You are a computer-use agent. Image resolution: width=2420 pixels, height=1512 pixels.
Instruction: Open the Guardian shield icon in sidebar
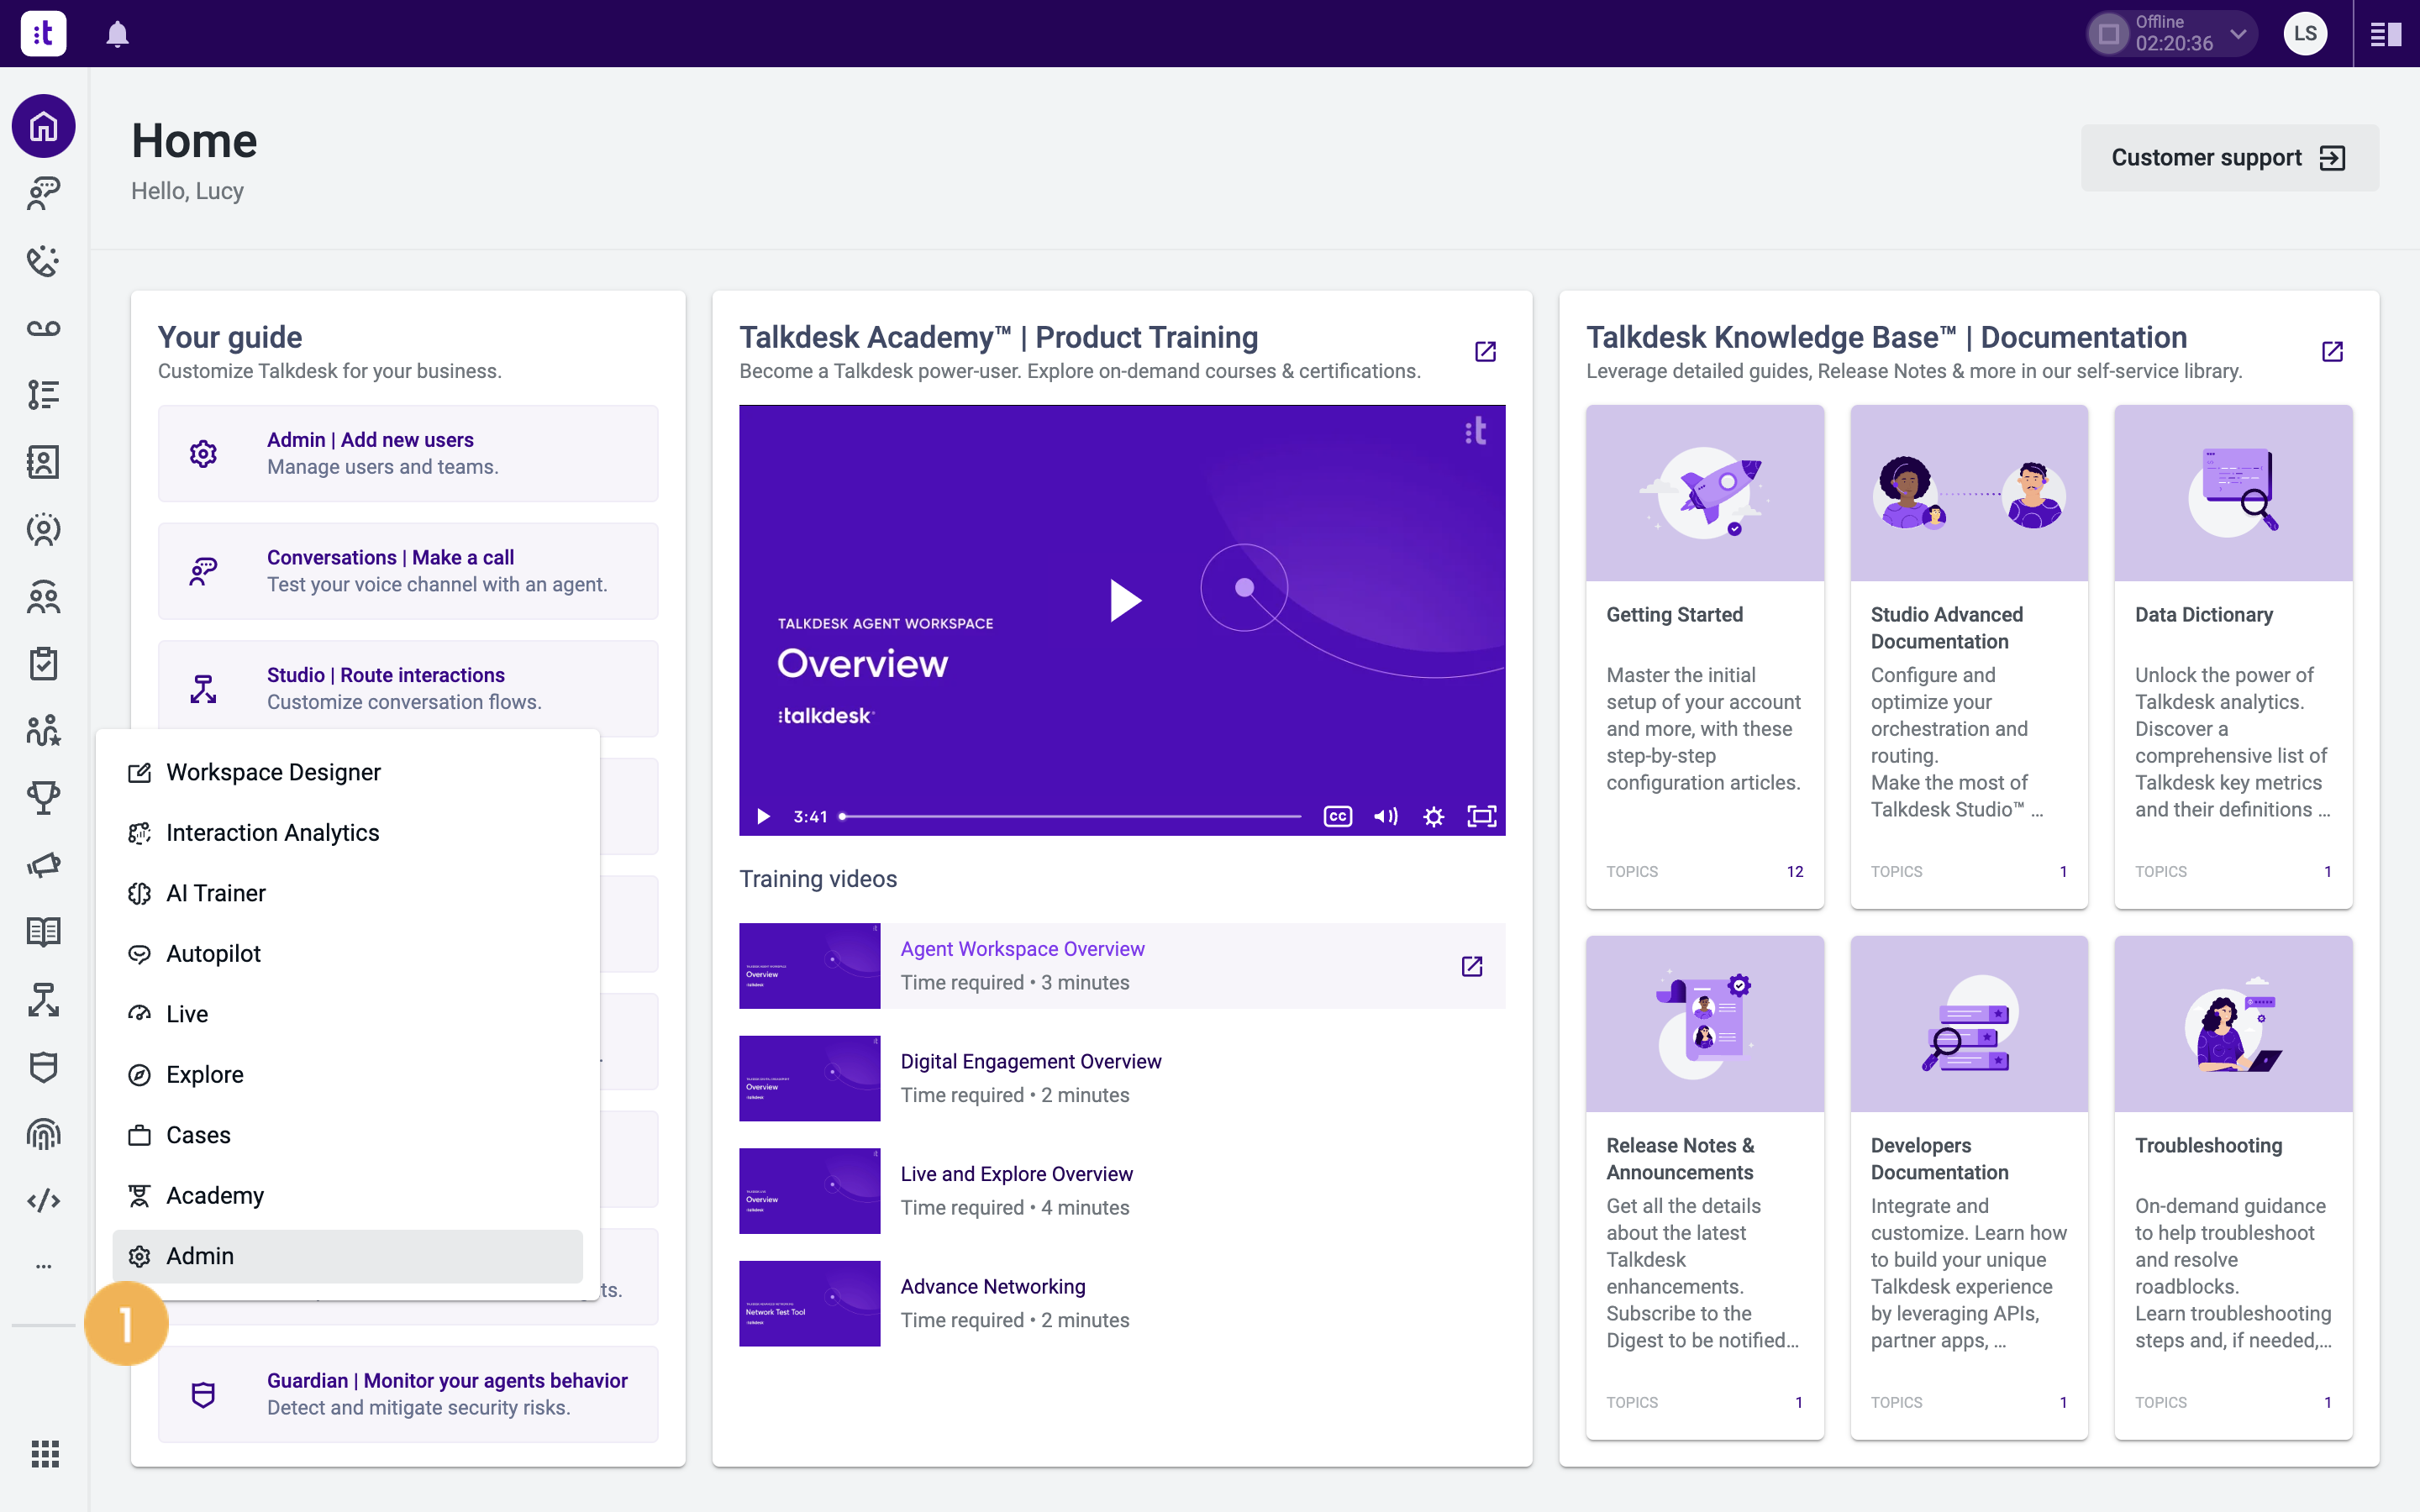43,1067
